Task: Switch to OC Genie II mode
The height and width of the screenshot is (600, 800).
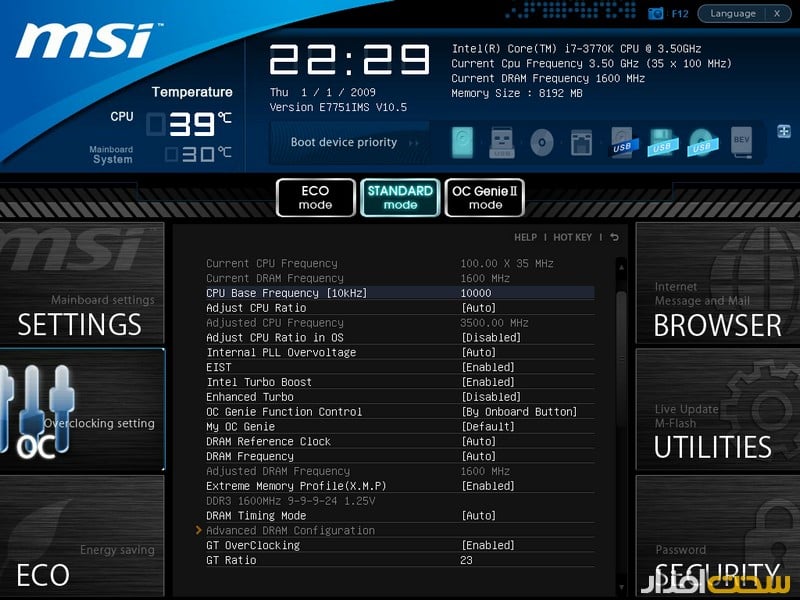Action: tap(485, 197)
